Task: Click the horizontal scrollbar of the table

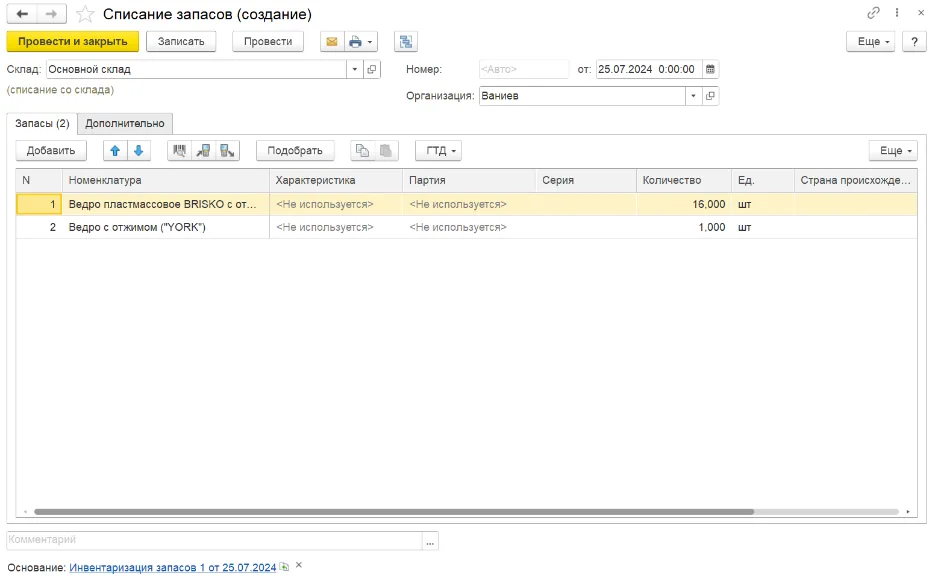Action: point(394,512)
